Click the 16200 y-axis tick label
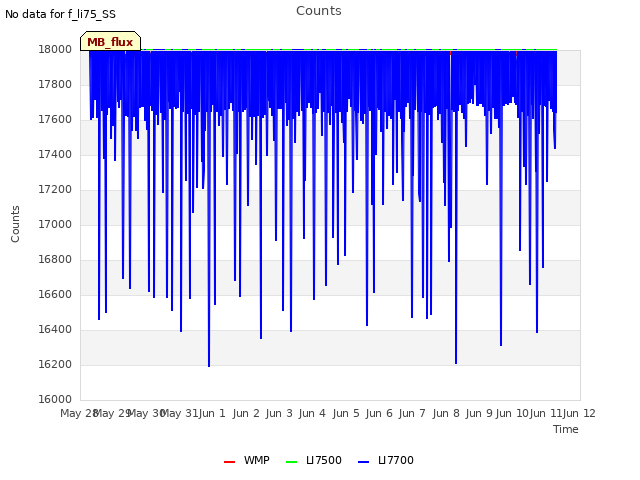Image resolution: width=640 pixels, height=480 pixels. point(55,364)
